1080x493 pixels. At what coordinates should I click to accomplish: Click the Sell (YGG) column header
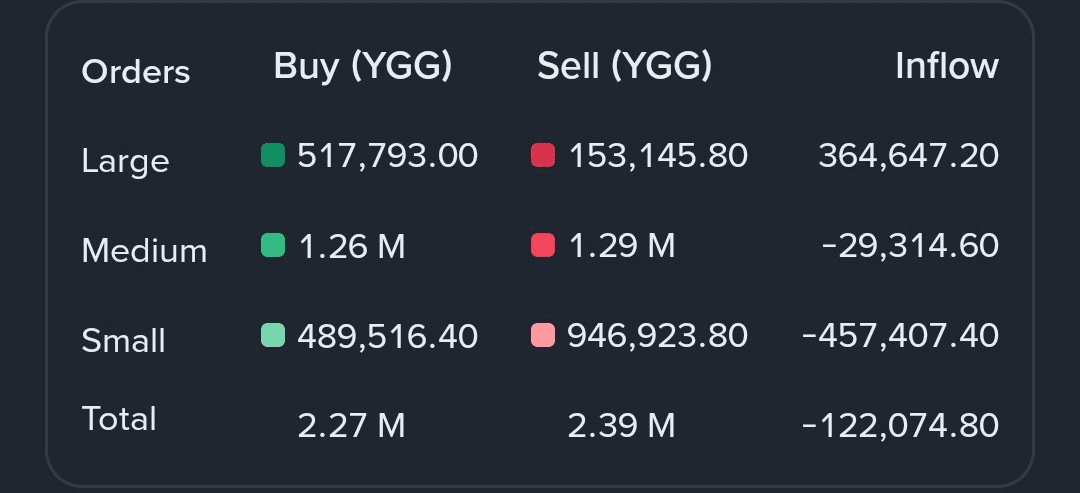click(x=624, y=67)
